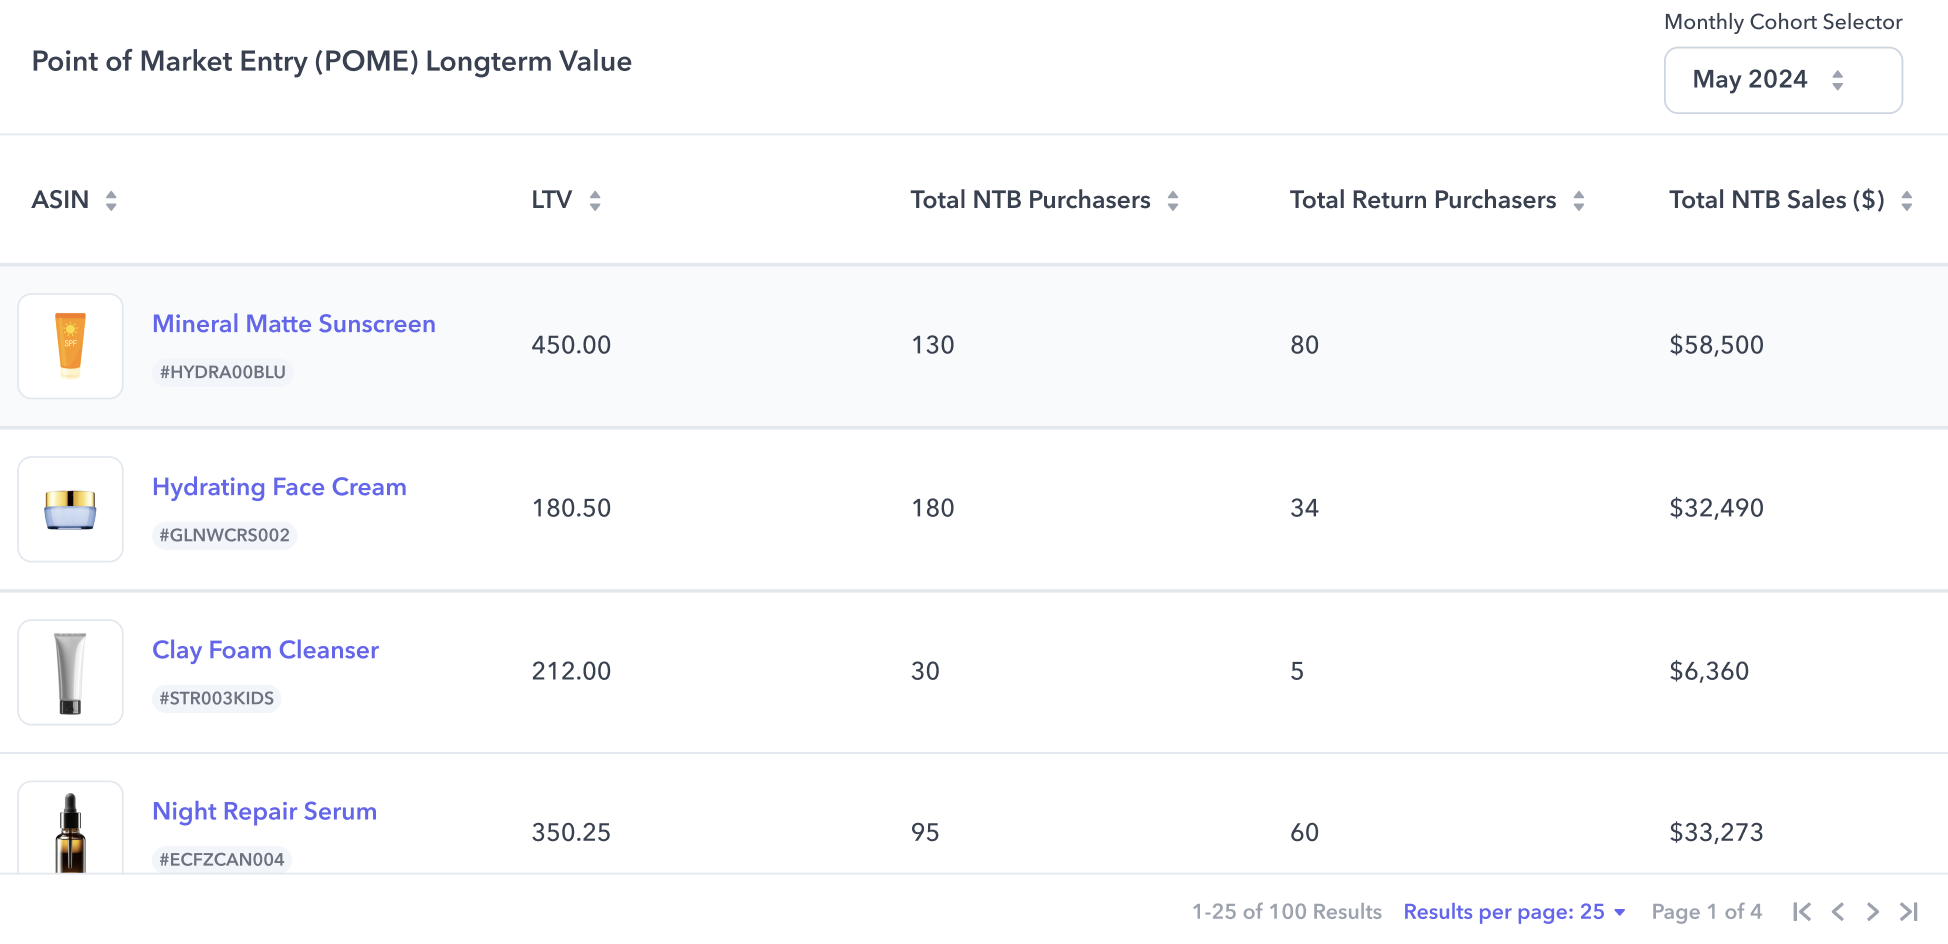Sort by Total NTB Purchasers arrows
1948x944 pixels.
click(1173, 201)
